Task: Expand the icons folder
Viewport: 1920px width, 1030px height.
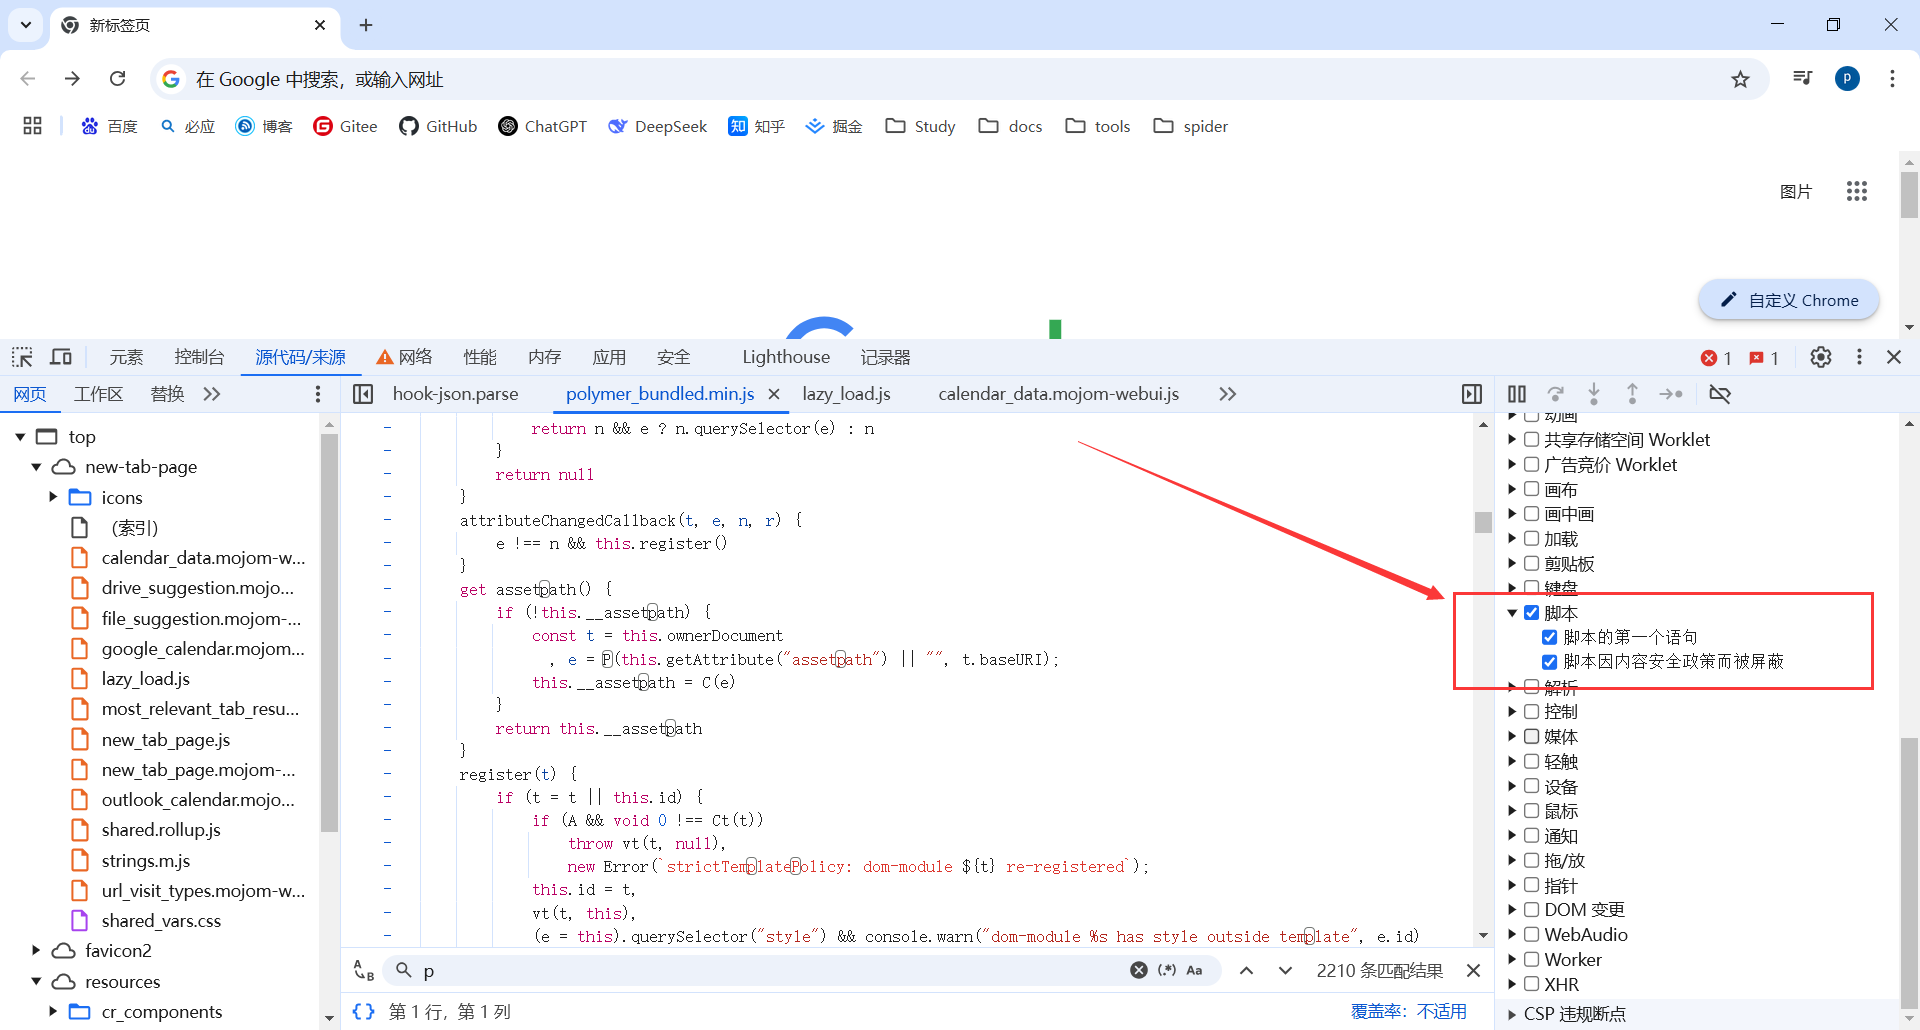Action: [x=53, y=497]
